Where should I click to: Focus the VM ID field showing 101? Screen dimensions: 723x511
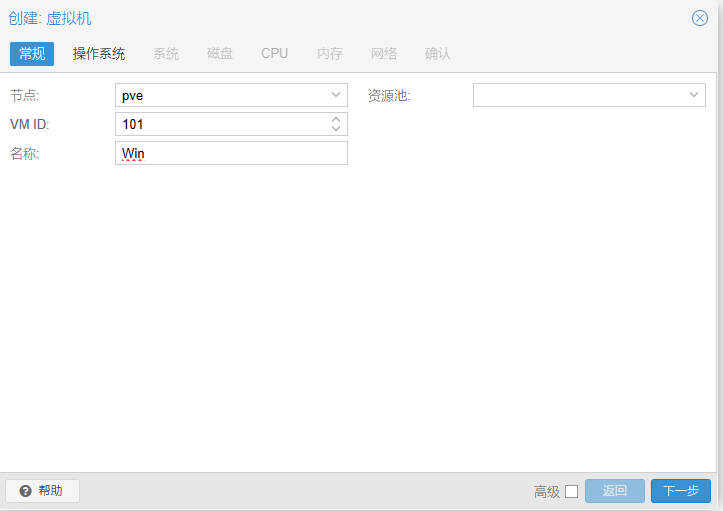click(x=220, y=124)
